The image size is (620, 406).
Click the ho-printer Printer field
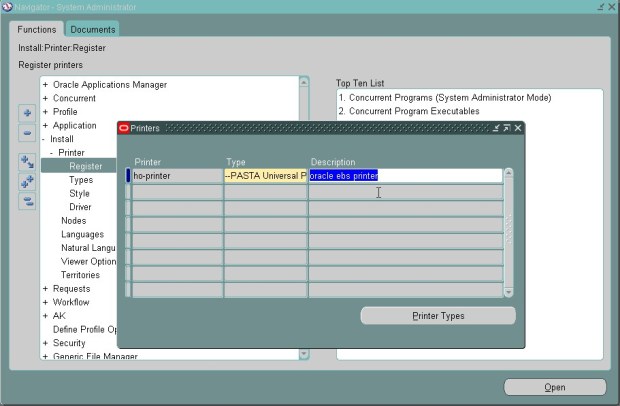tap(177, 175)
